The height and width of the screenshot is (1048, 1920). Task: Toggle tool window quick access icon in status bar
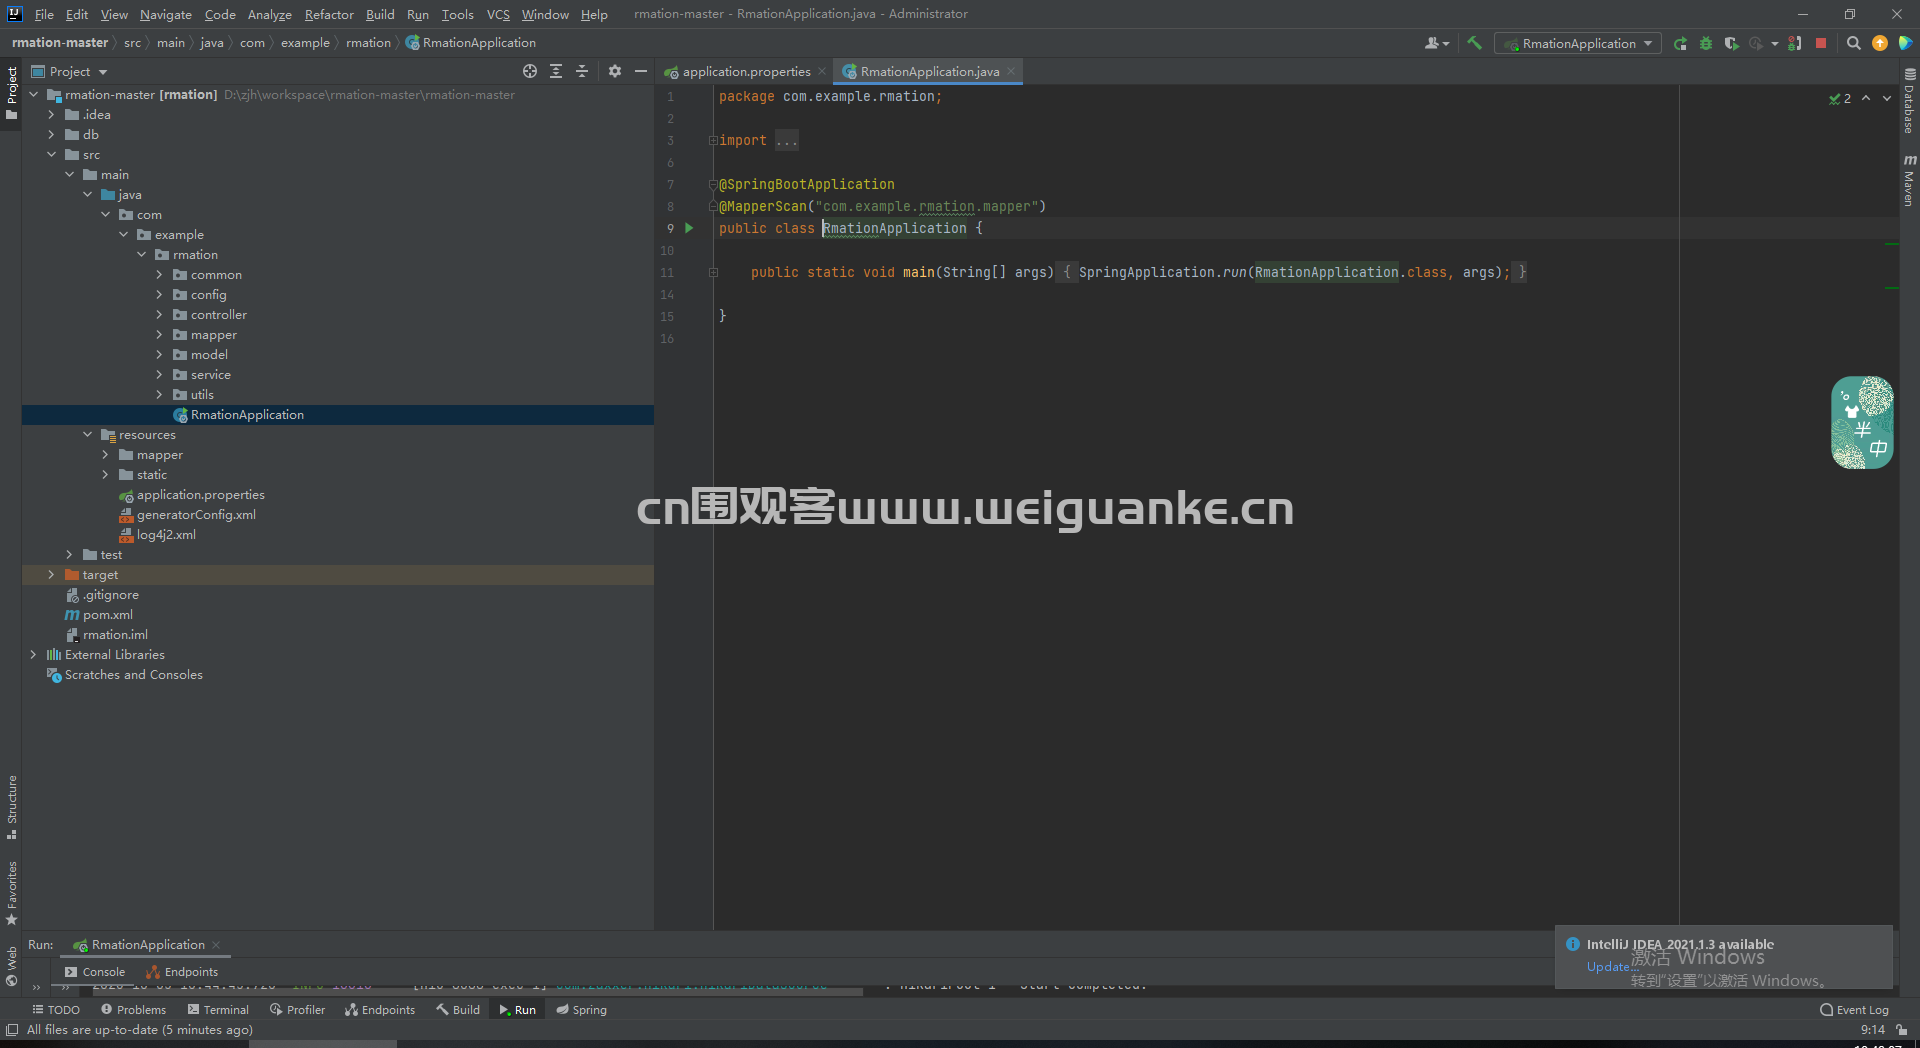click(x=12, y=1029)
